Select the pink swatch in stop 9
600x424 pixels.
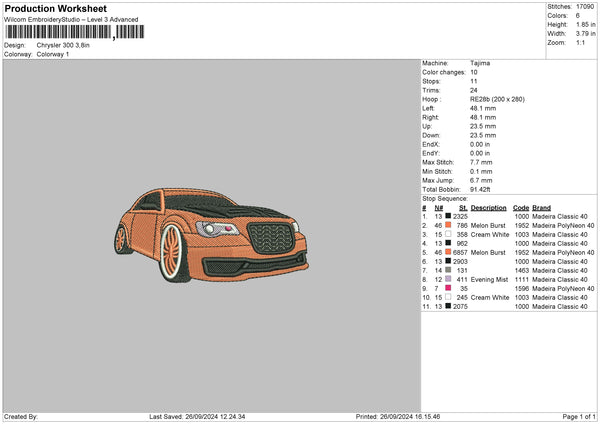[x=447, y=288]
